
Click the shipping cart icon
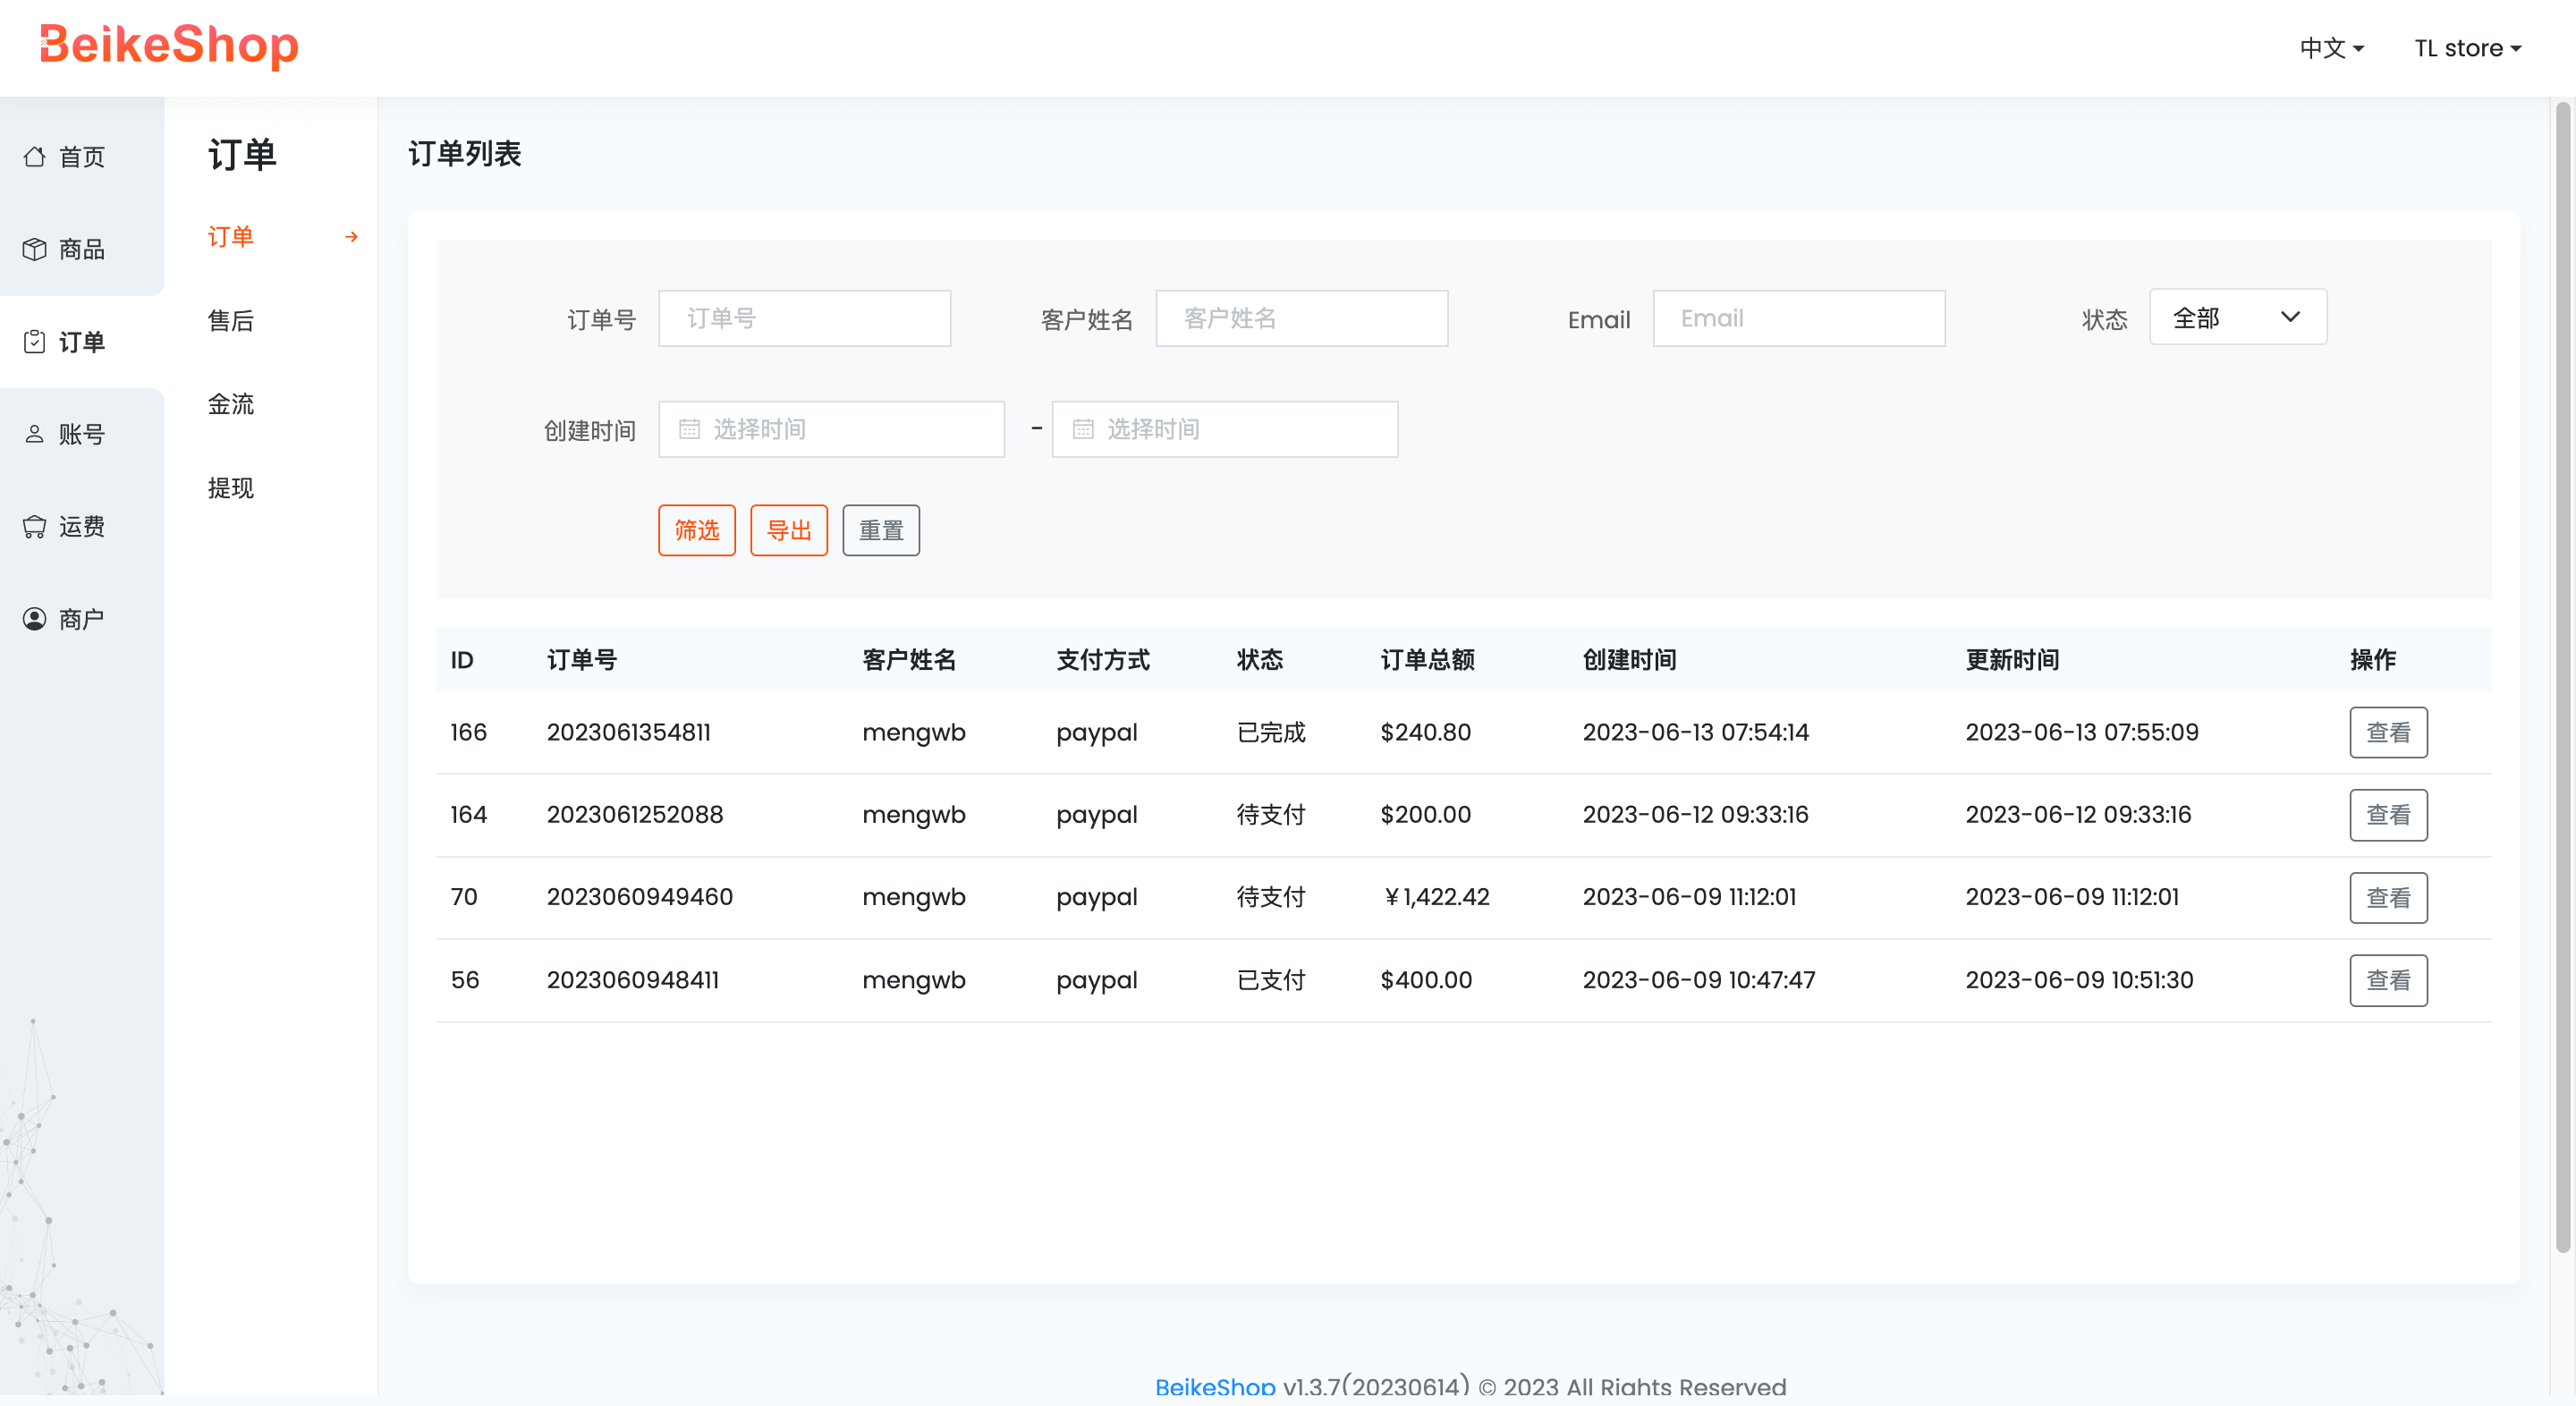tap(34, 527)
